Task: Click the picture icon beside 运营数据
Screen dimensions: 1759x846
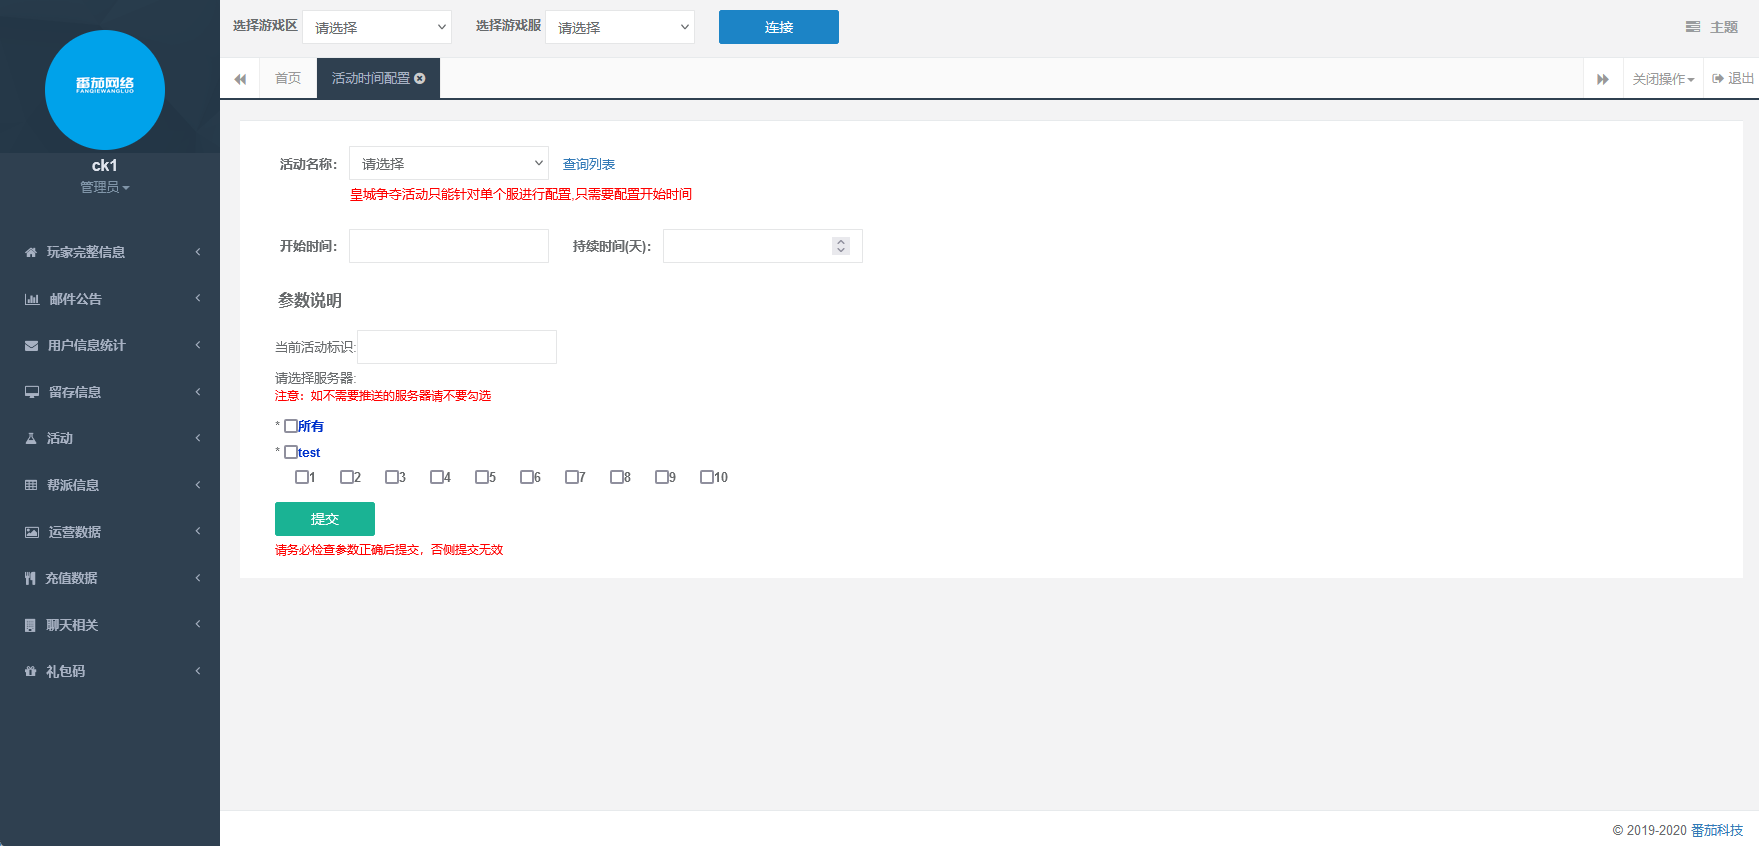Action: (32, 532)
